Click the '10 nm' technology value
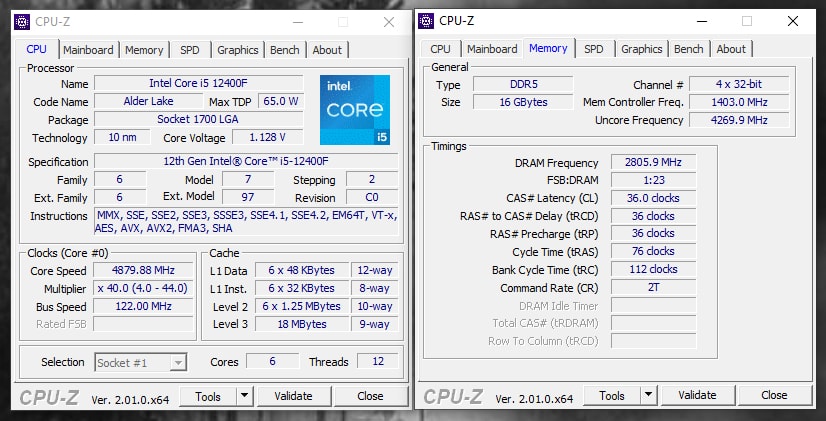This screenshot has width=826, height=421. [x=122, y=138]
